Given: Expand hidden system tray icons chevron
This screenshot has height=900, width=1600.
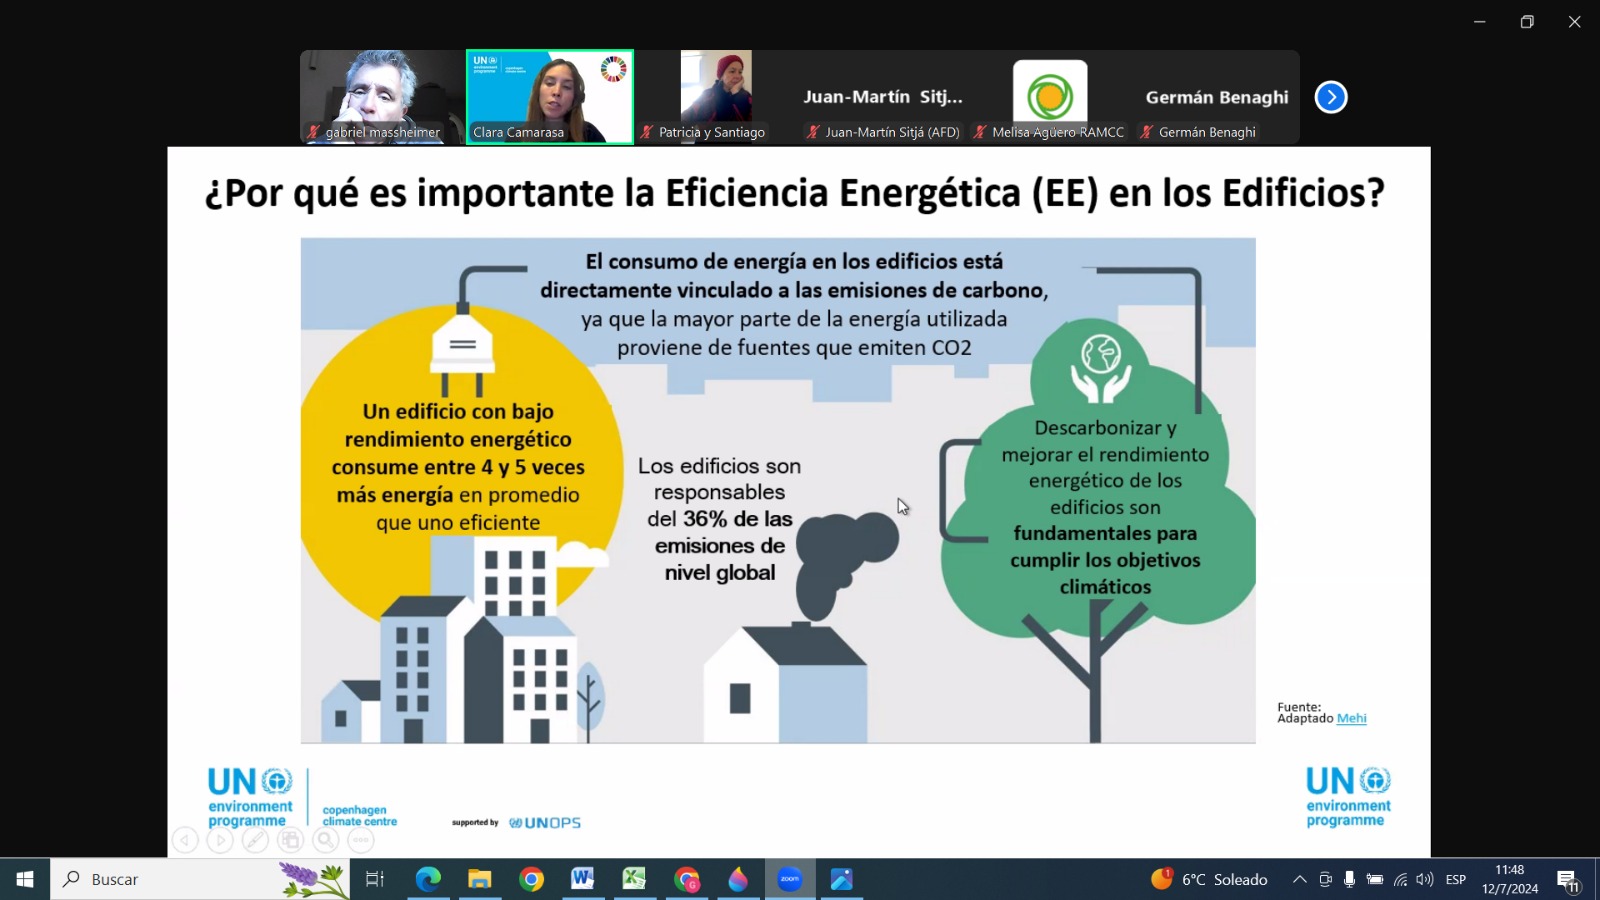Looking at the screenshot, I should pos(1299,879).
